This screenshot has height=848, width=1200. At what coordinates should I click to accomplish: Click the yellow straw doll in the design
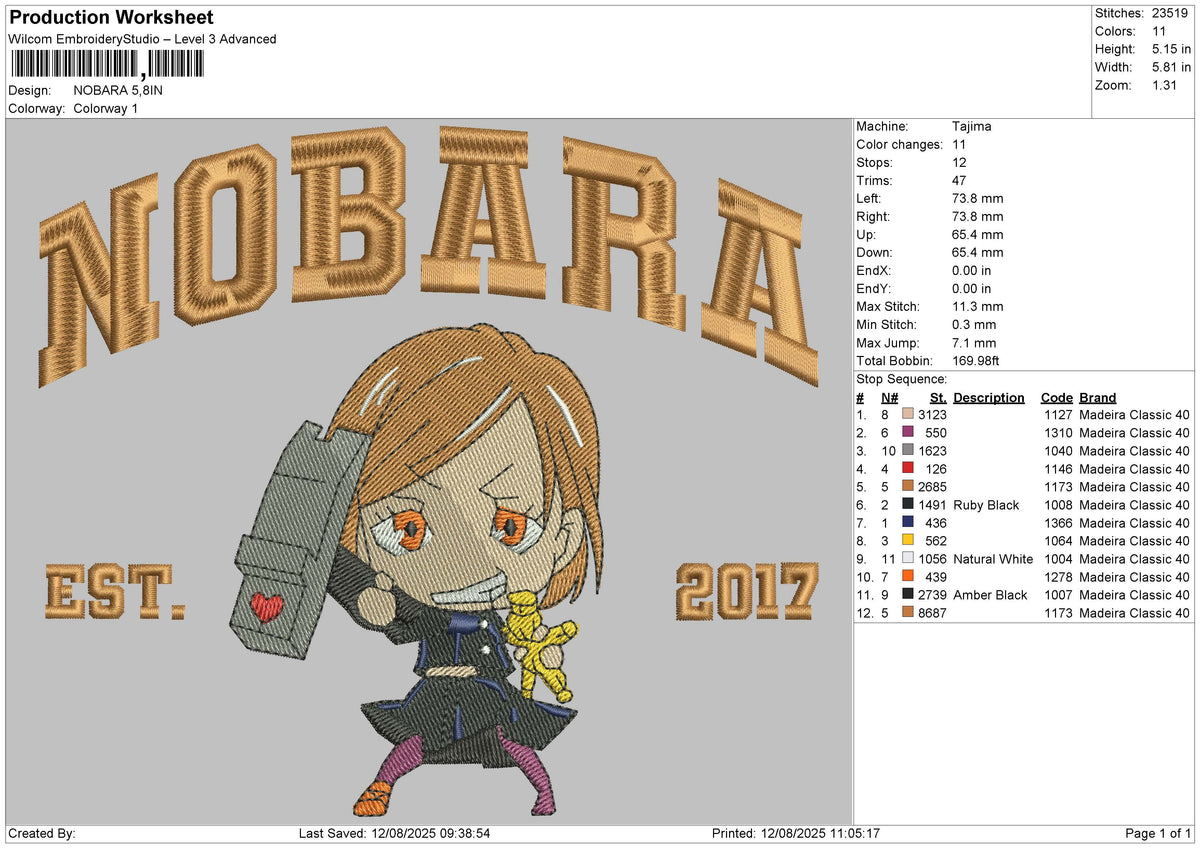coord(541,645)
